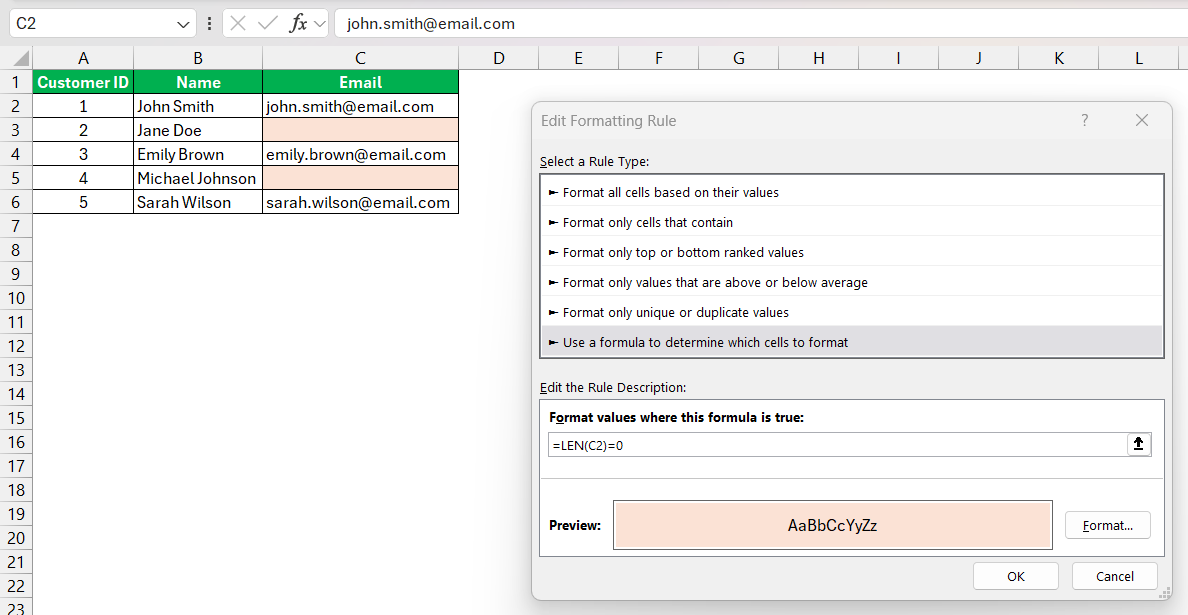1188x615 pixels.
Task: Expand the formula bar function dropdown chevron
Action: tap(319, 24)
